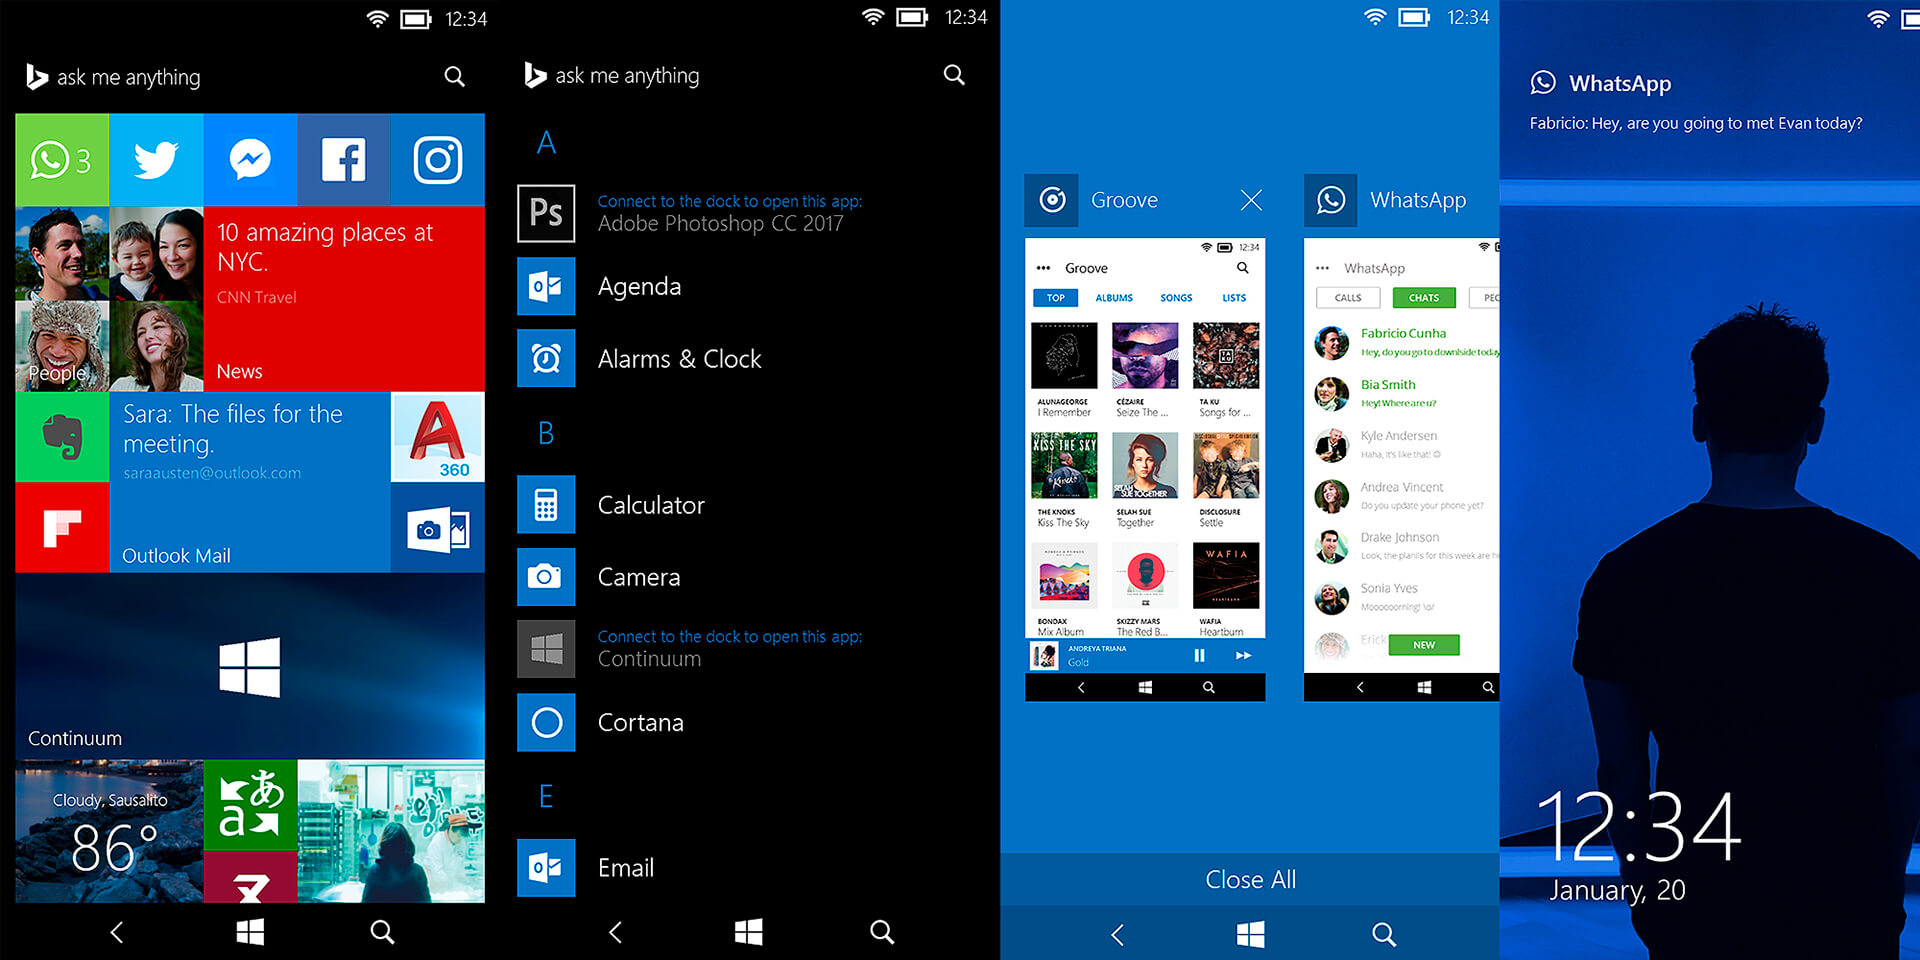Open the camera photos tile beside Outlook Mail
1920x960 pixels.
(438, 528)
